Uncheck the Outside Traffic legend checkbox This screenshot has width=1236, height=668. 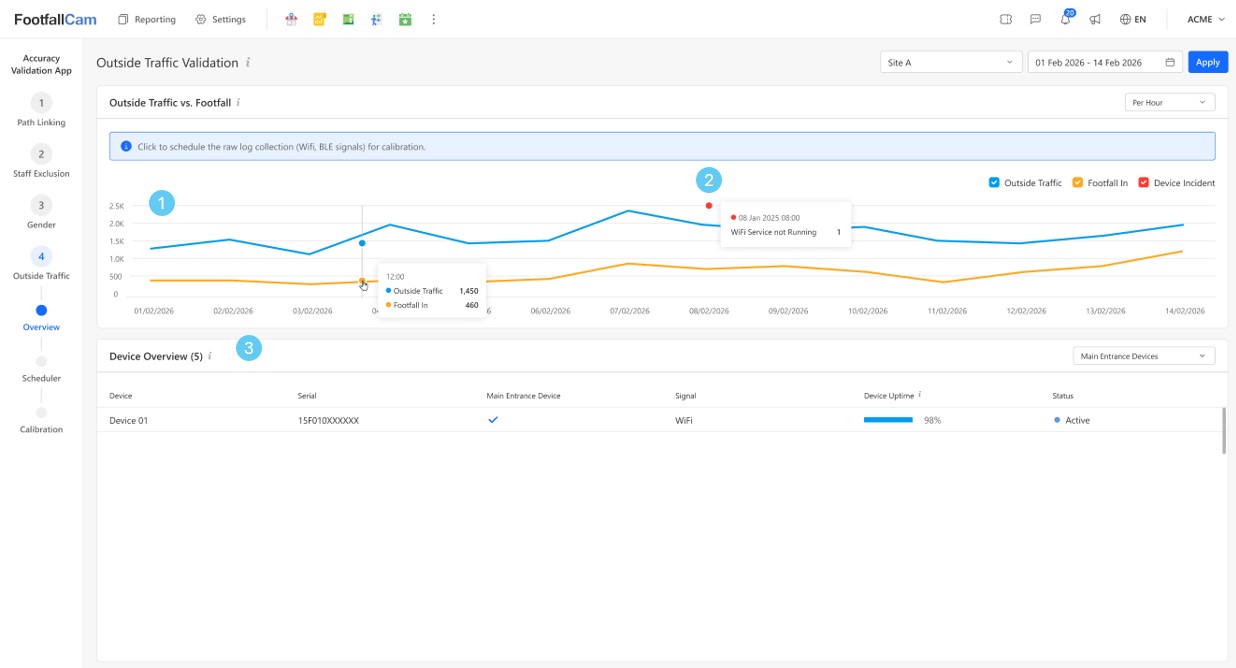pos(994,183)
